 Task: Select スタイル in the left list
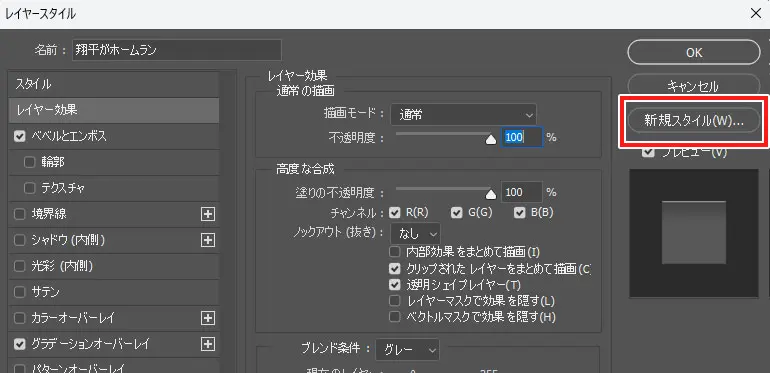click(x=113, y=84)
